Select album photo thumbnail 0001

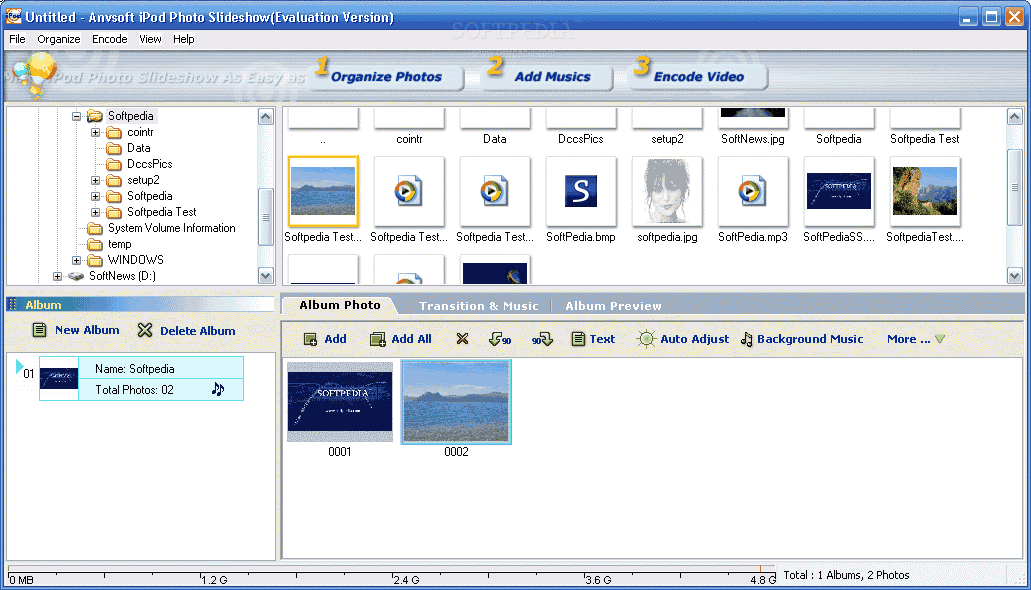coord(340,402)
